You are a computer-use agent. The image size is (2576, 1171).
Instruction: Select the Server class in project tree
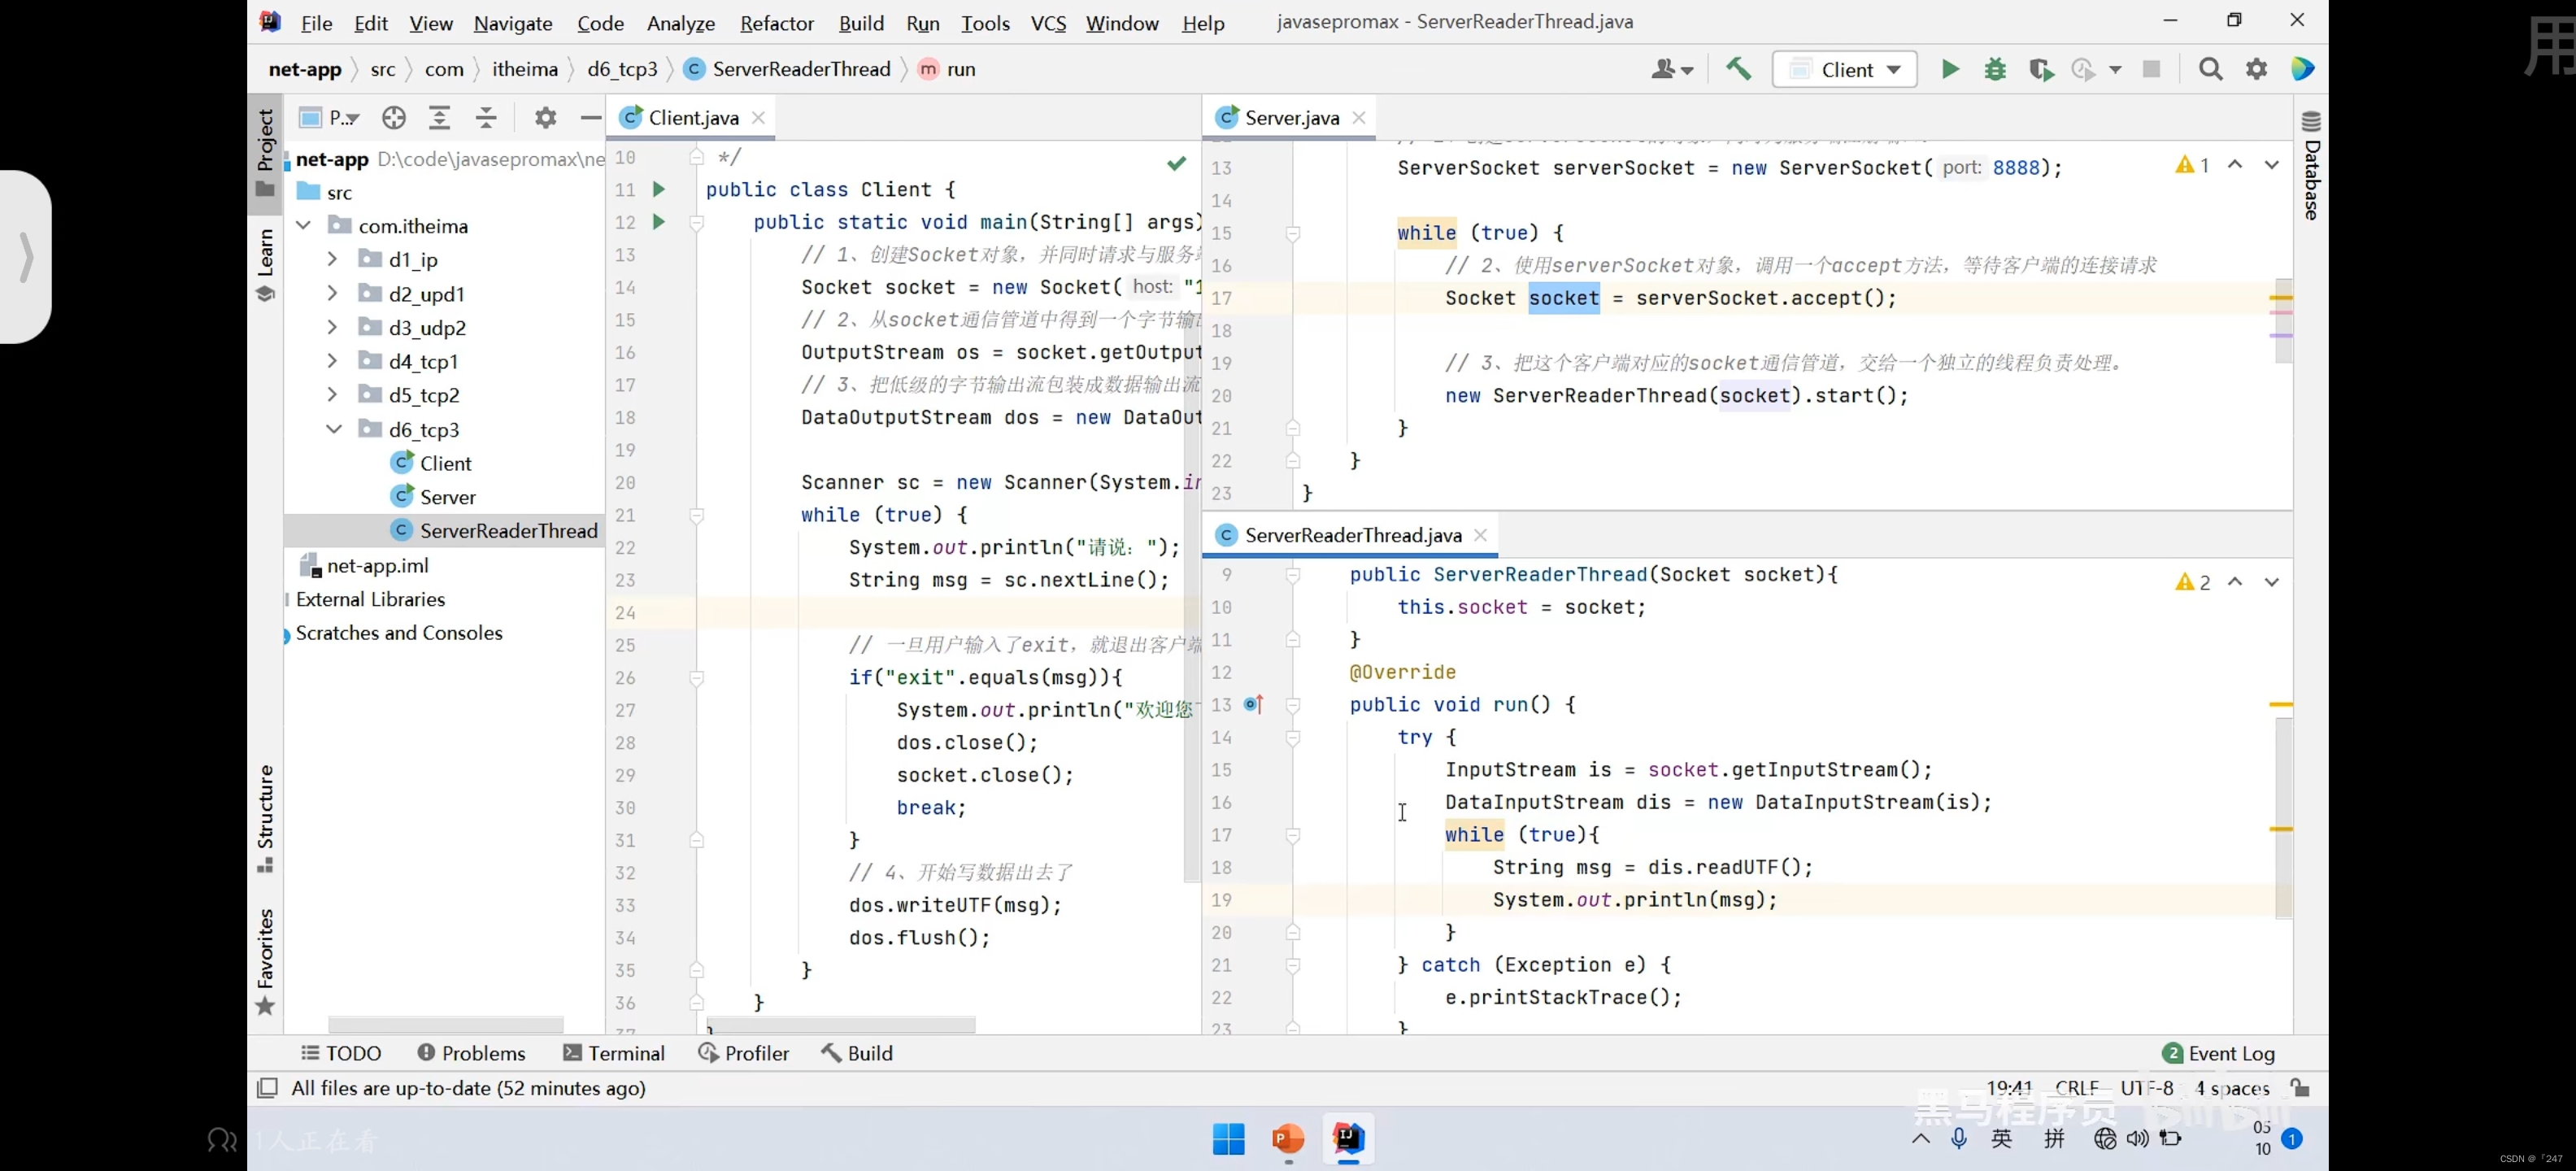pyautogui.click(x=447, y=497)
